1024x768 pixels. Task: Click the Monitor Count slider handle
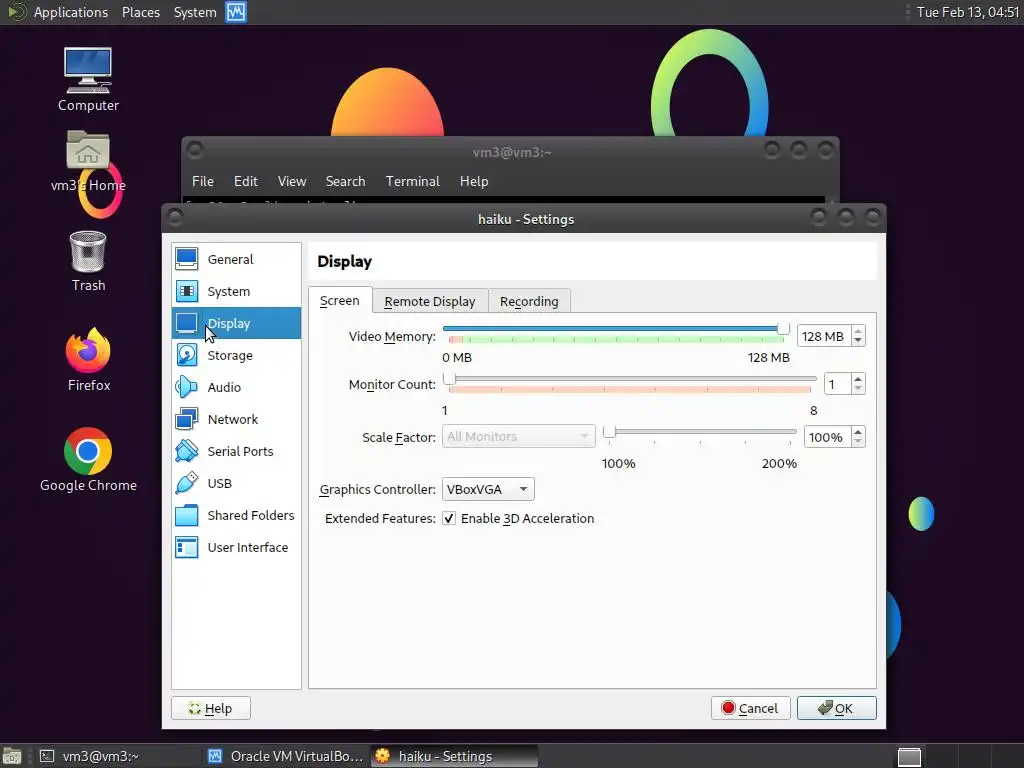tap(449, 378)
